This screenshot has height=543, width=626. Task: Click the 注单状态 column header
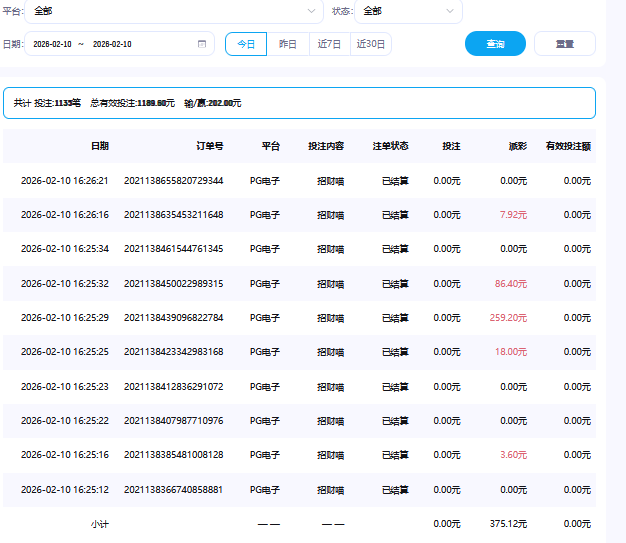pyautogui.click(x=390, y=146)
